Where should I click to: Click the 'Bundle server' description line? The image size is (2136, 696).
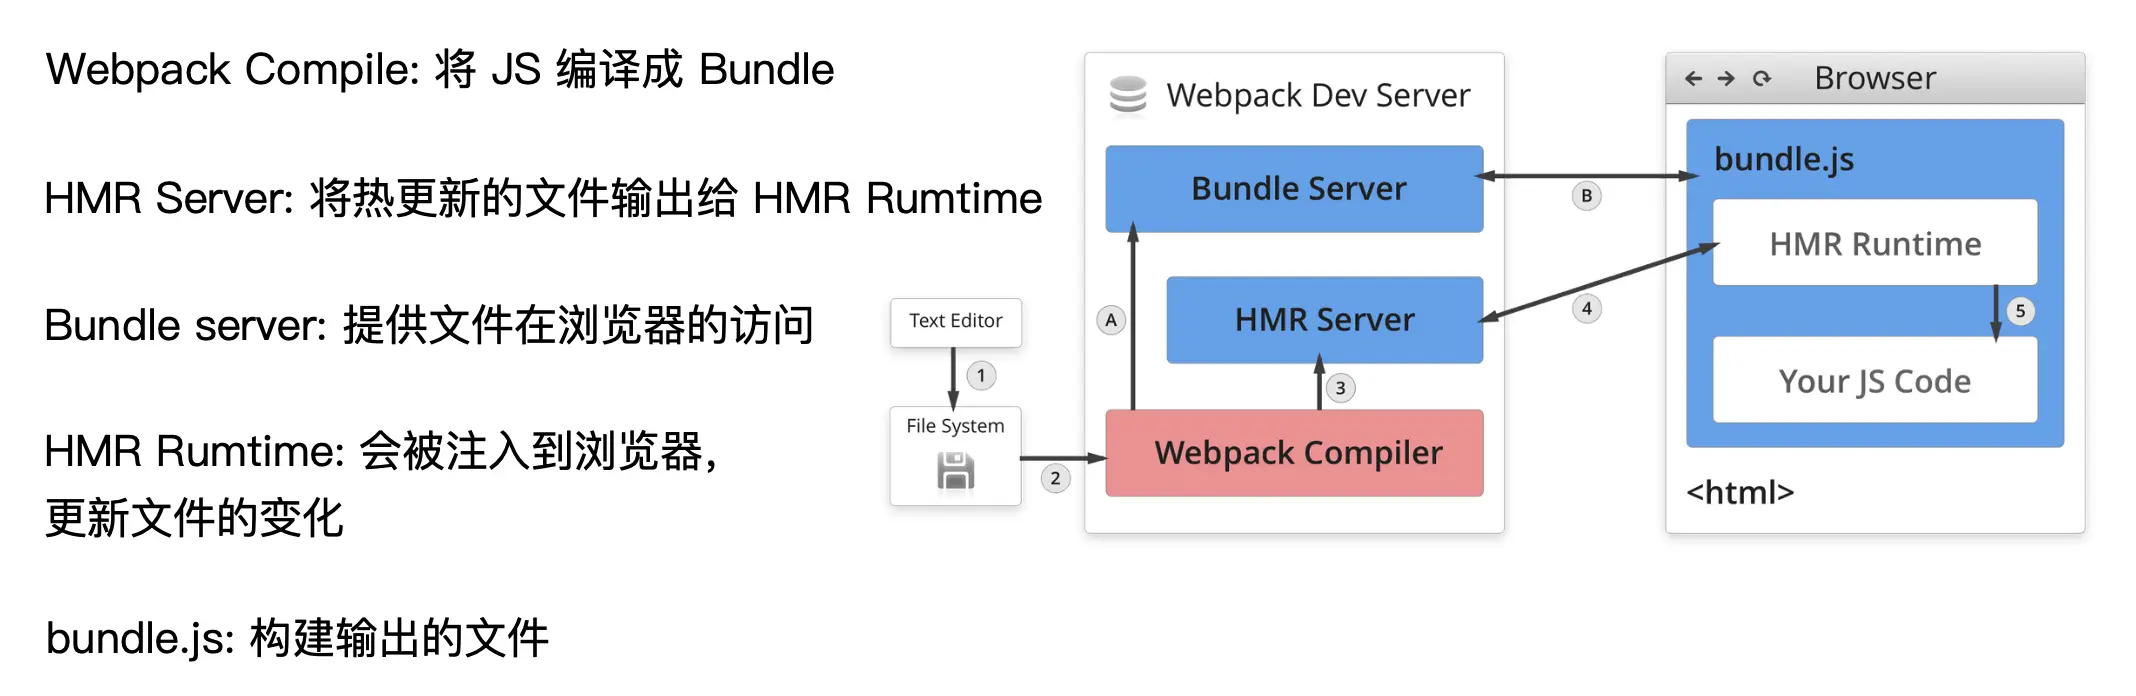(x=429, y=326)
